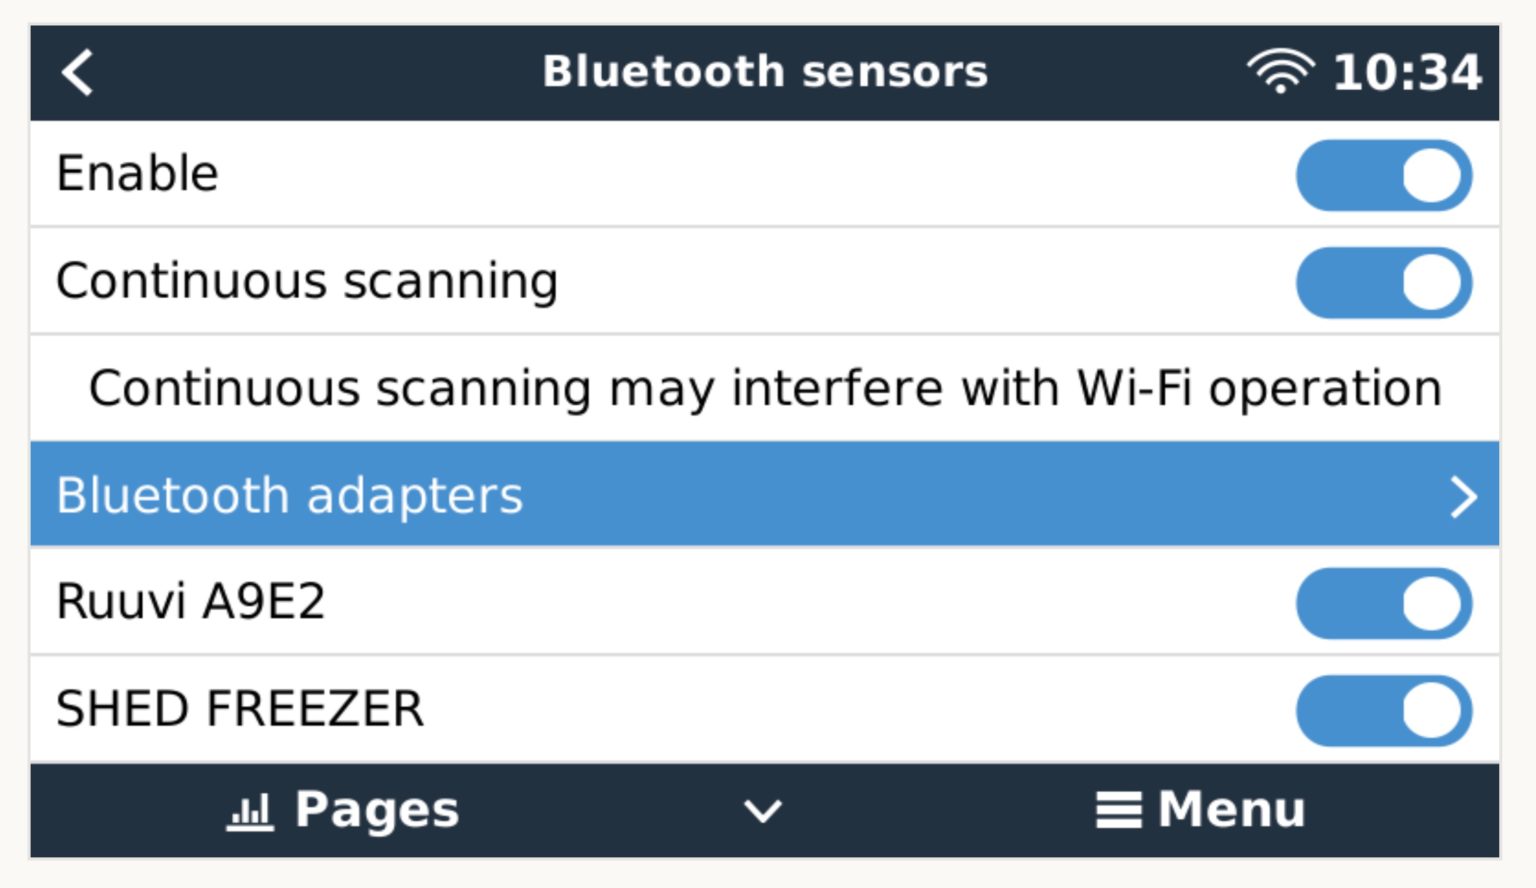The image size is (1536, 888).
Task: Disable the Ruuvi A9E2 sensor
Action: (x=1384, y=602)
